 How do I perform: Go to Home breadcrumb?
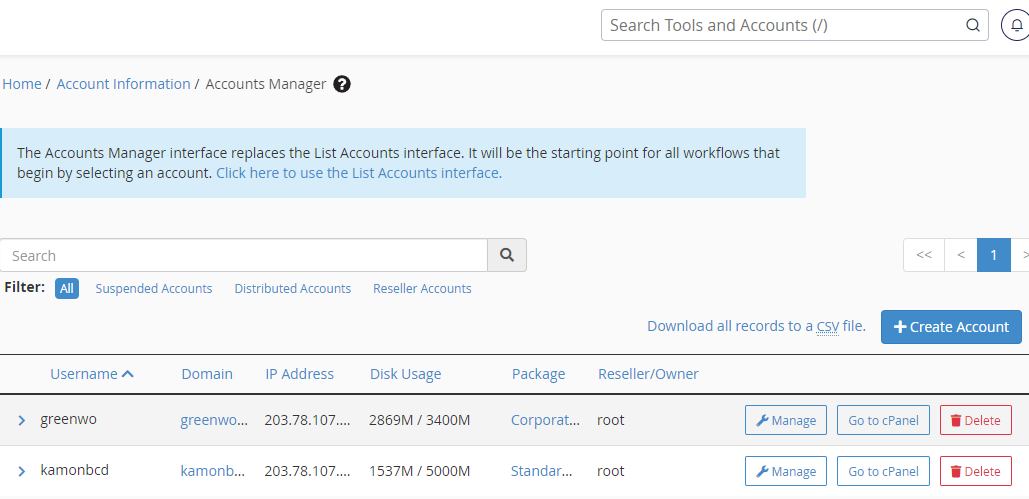coord(22,84)
